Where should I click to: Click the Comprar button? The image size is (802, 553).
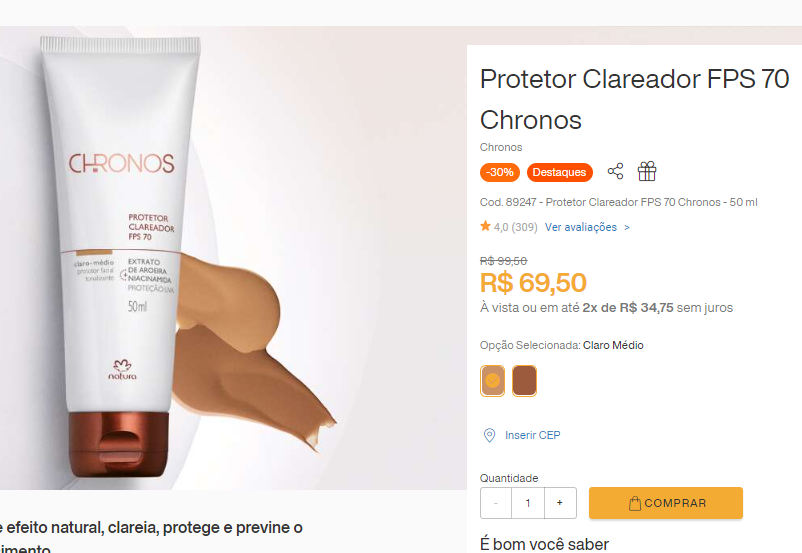click(x=666, y=503)
